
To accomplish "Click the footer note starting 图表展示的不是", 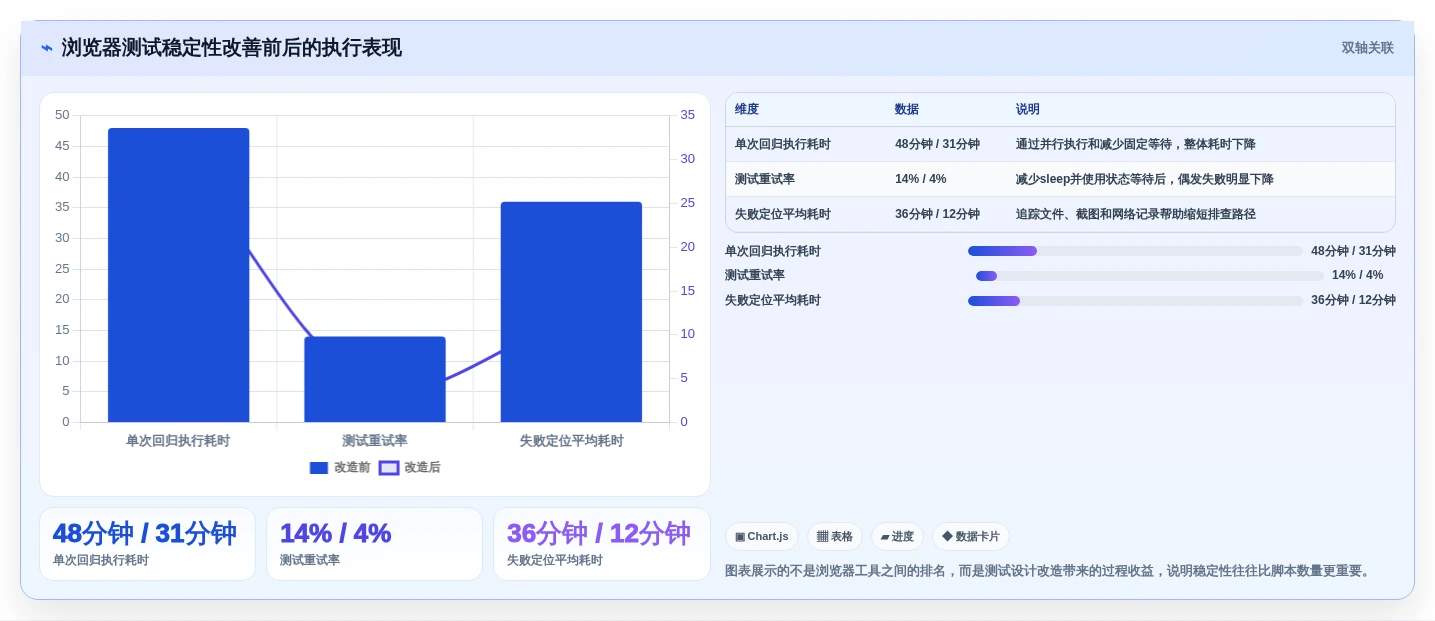I will pos(1049,571).
